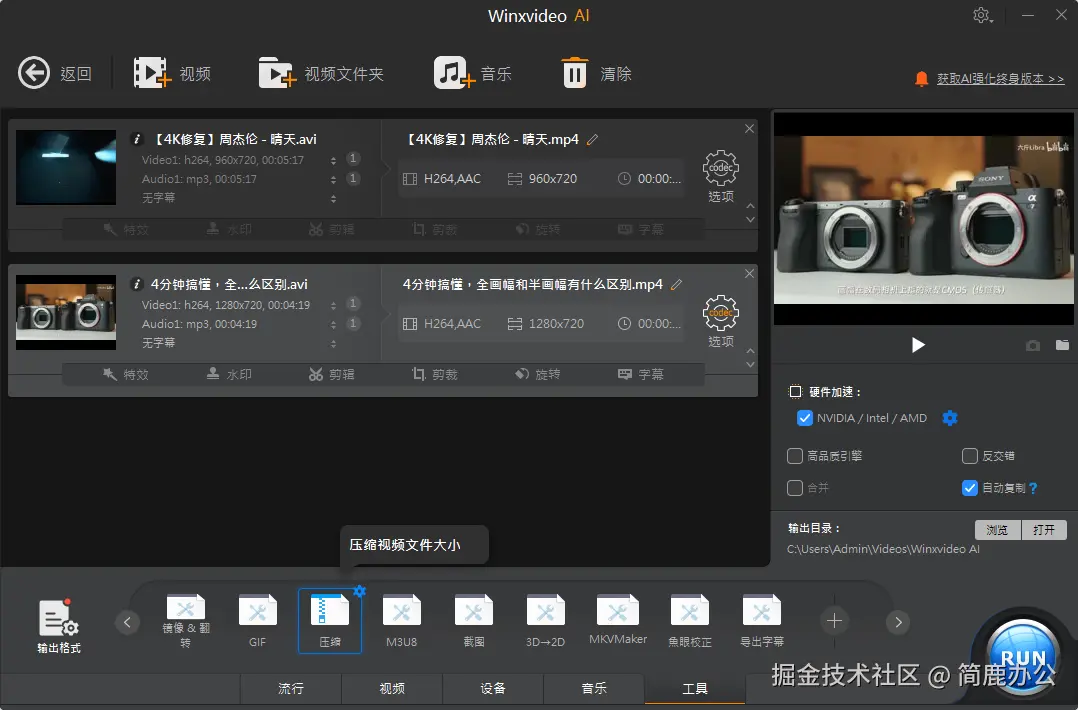This screenshot has height=710, width=1078.
Task: Show more tools with right arrow
Action: pos(898,622)
